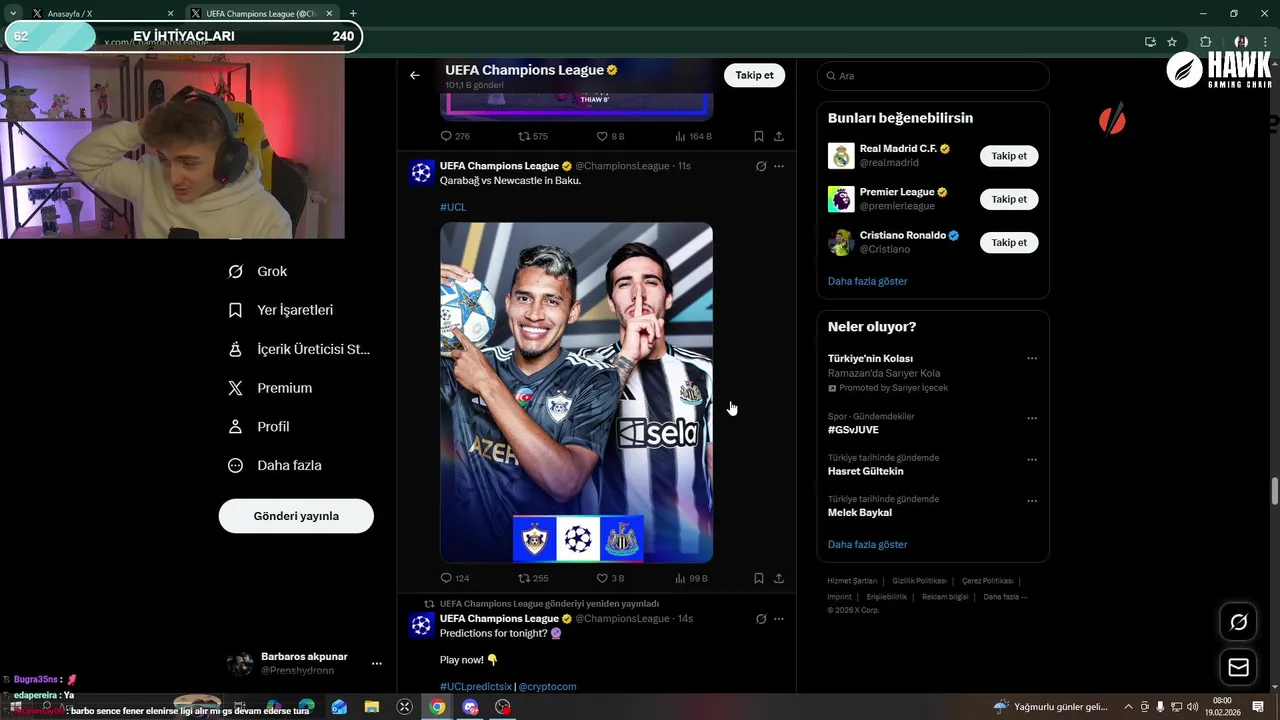Follow Cristiano Ronaldo with Takip et

(1009, 242)
